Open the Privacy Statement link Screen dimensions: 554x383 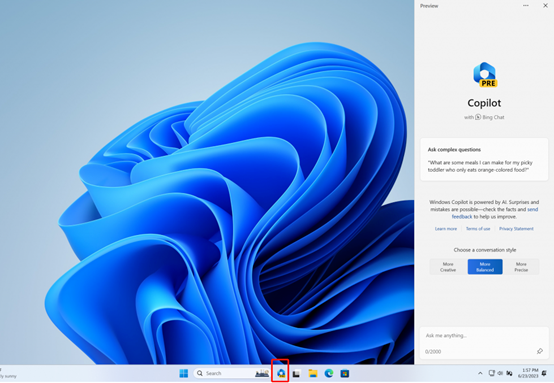pos(516,229)
